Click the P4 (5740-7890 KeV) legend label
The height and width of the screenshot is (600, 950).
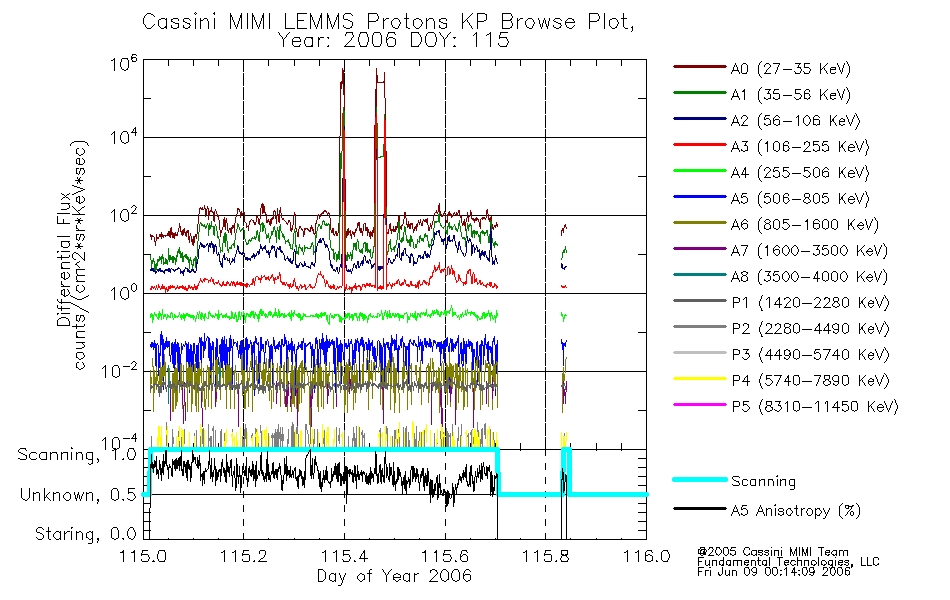click(810, 381)
